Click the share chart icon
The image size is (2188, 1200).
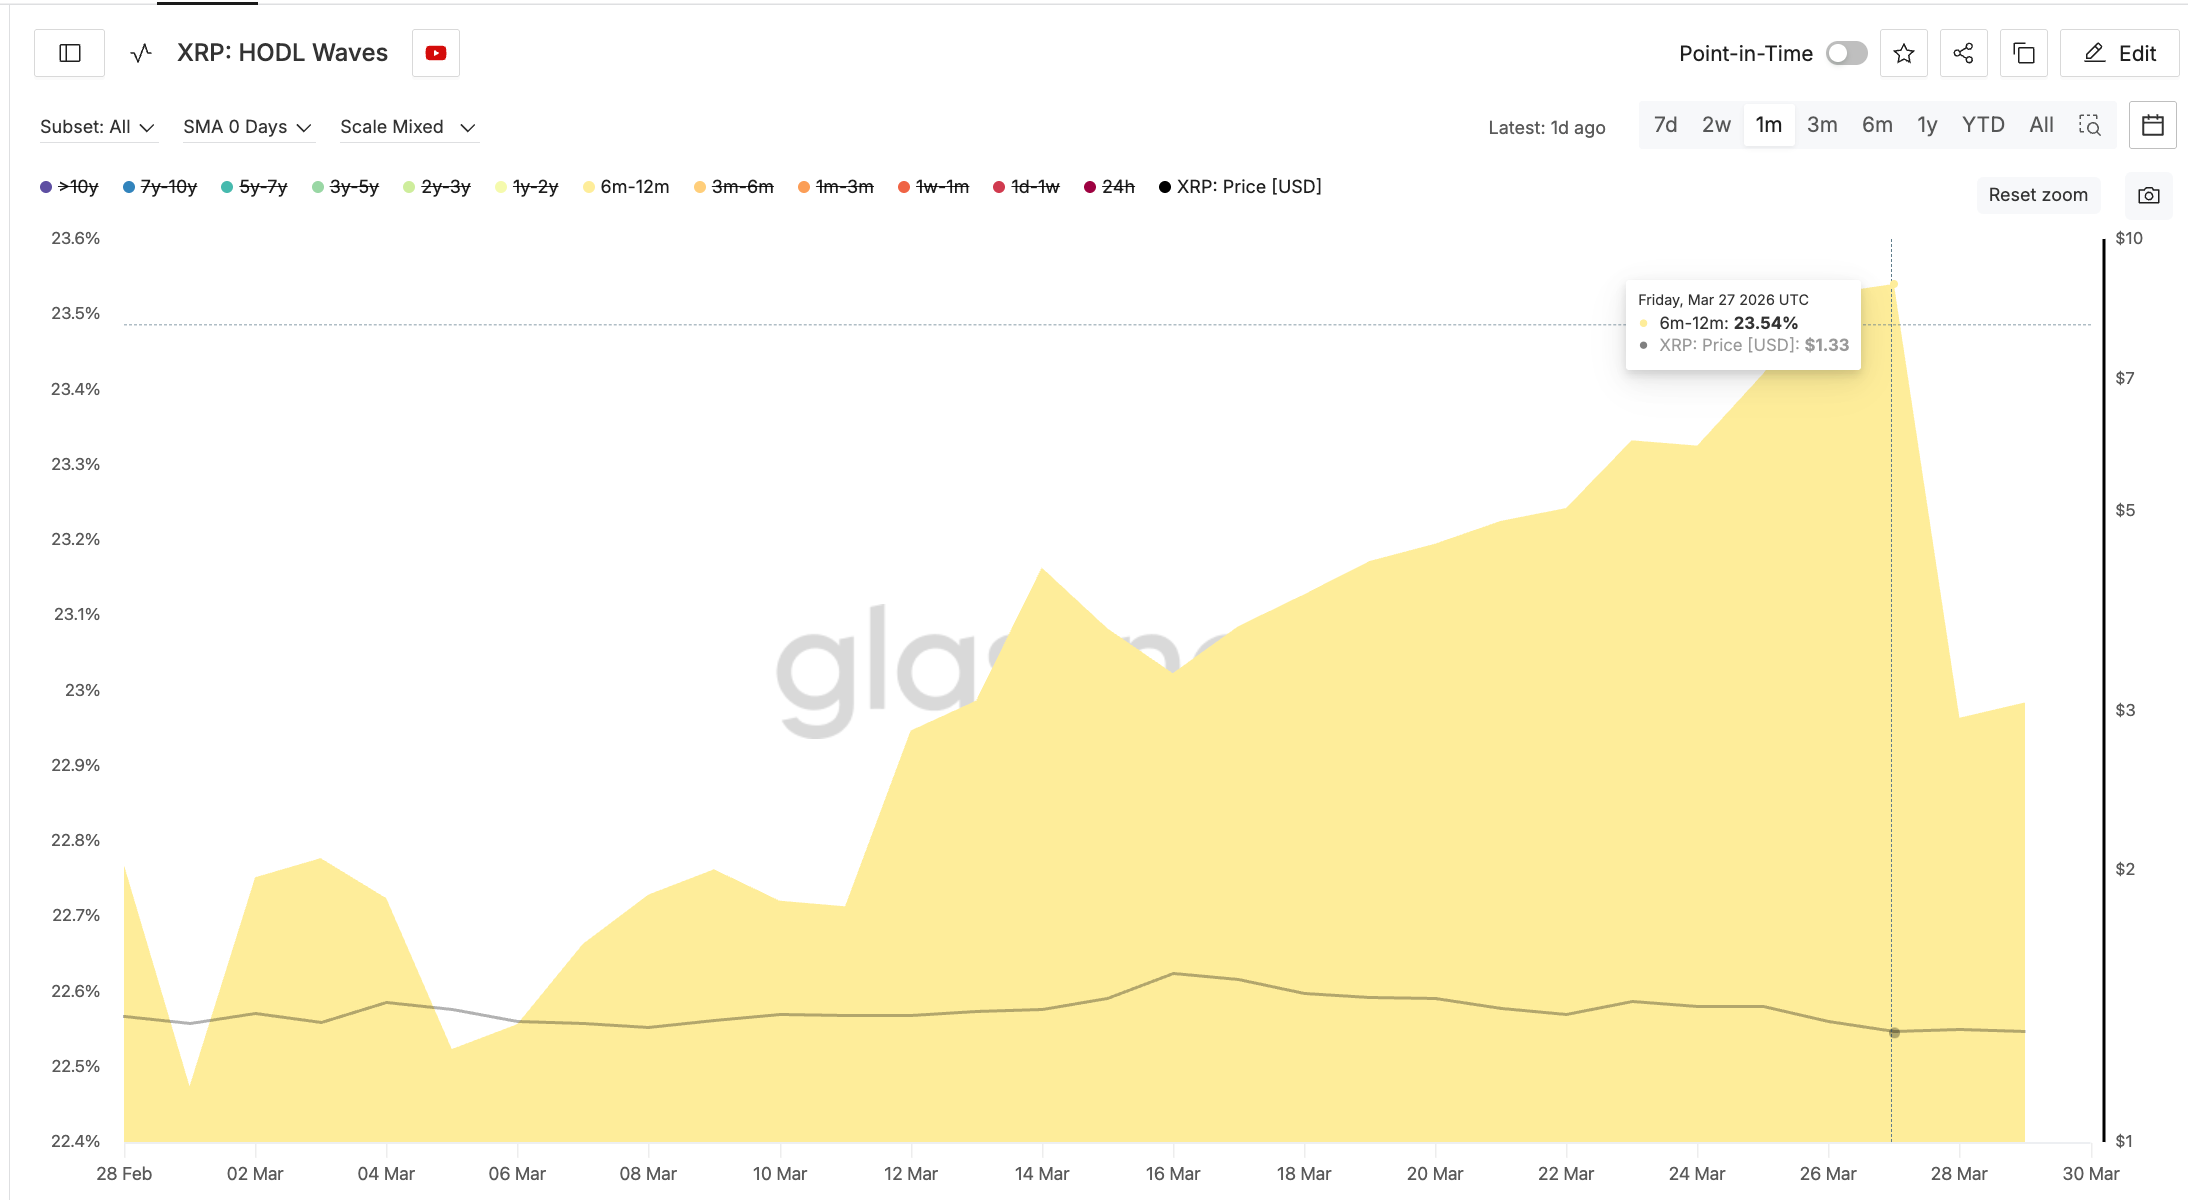1963,53
